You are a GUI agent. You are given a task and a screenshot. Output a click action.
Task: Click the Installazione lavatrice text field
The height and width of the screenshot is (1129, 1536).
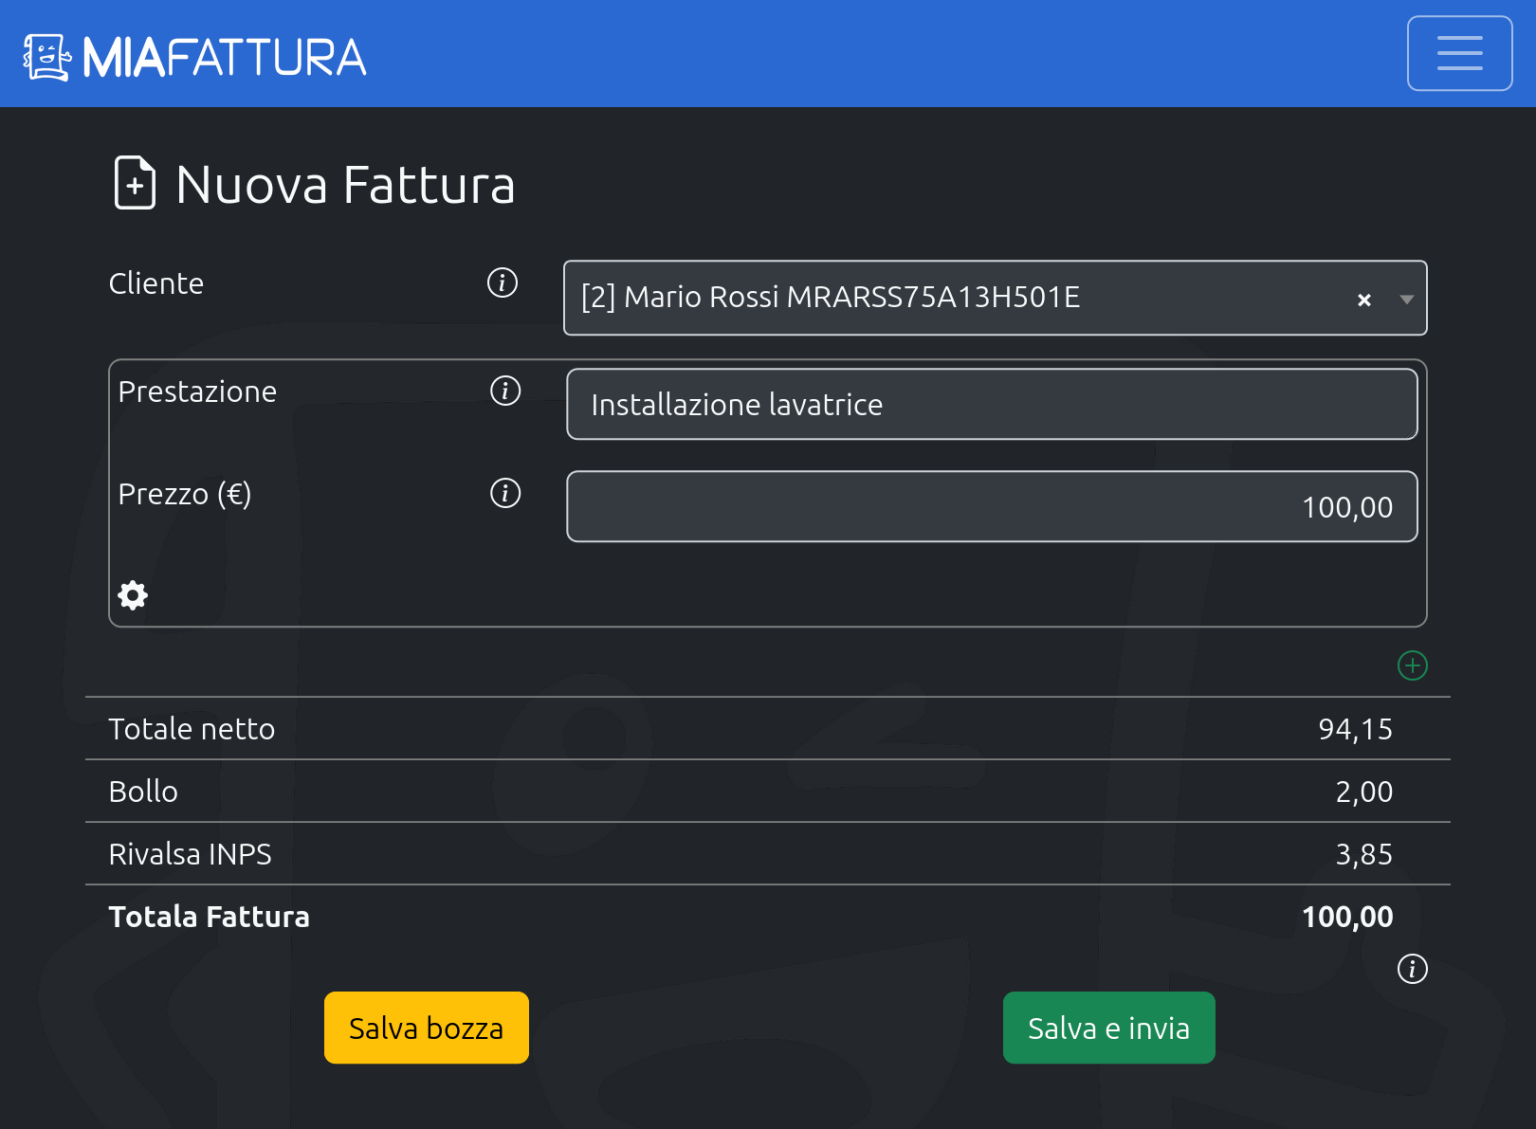(992, 404)
